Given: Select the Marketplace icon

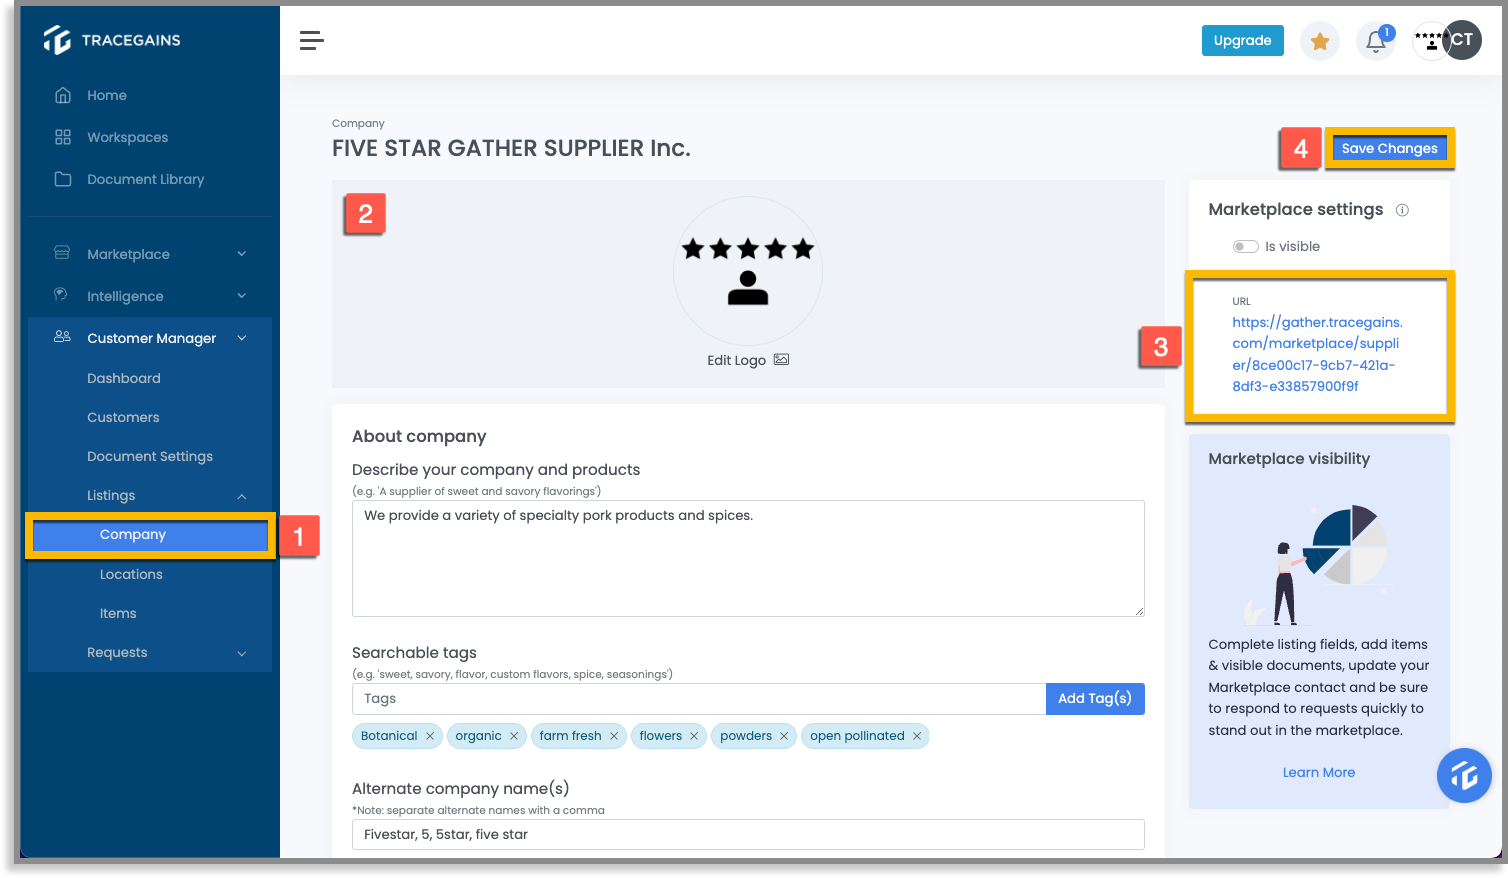Looking at the screenshot, I should (62, 253).
